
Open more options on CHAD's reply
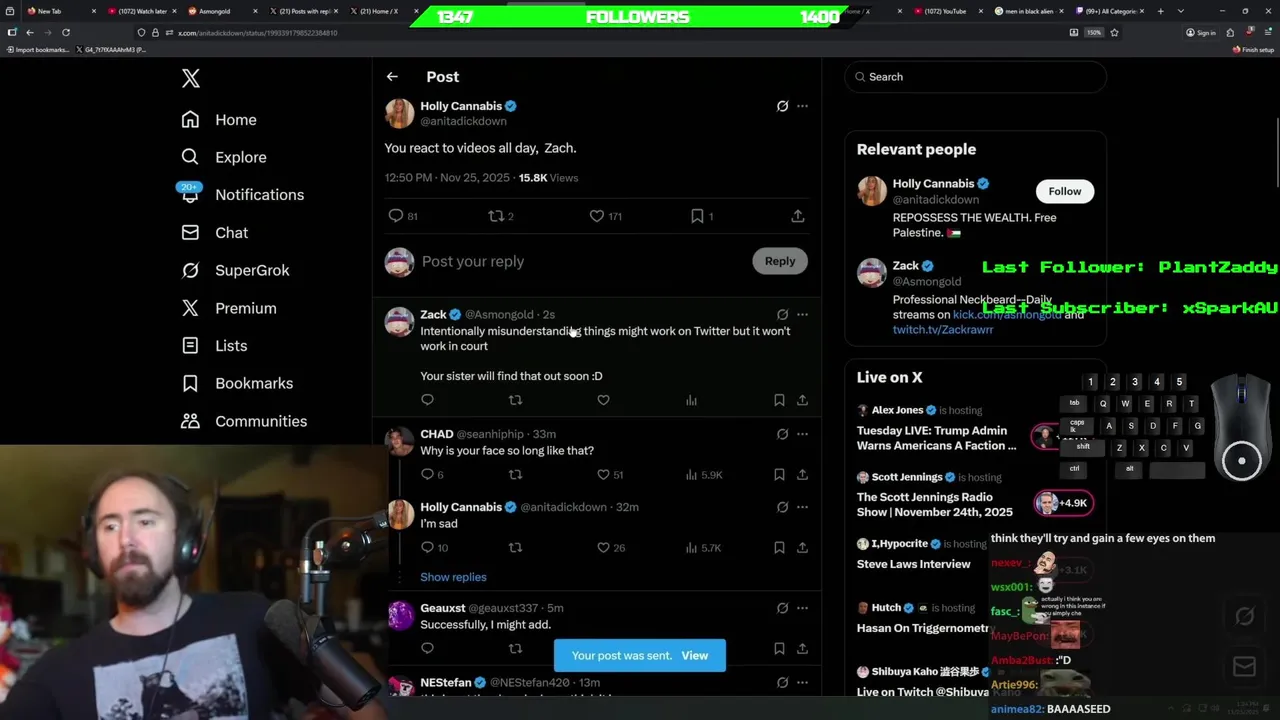(802, 435)
